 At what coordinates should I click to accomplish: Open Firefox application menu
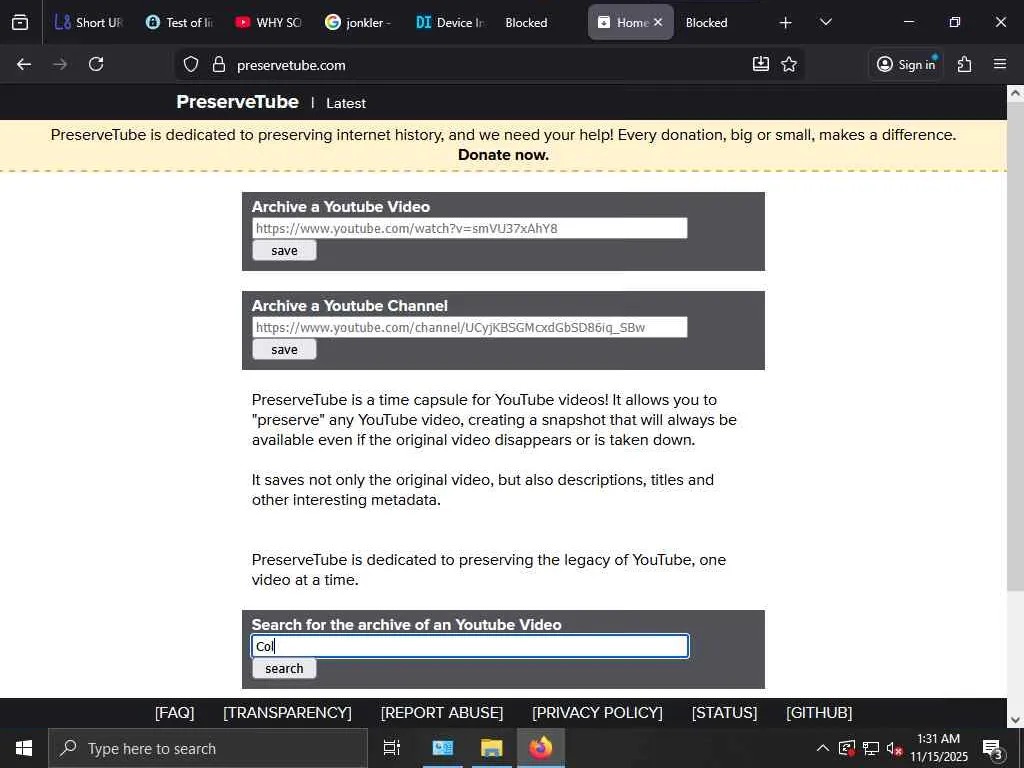1000,64
